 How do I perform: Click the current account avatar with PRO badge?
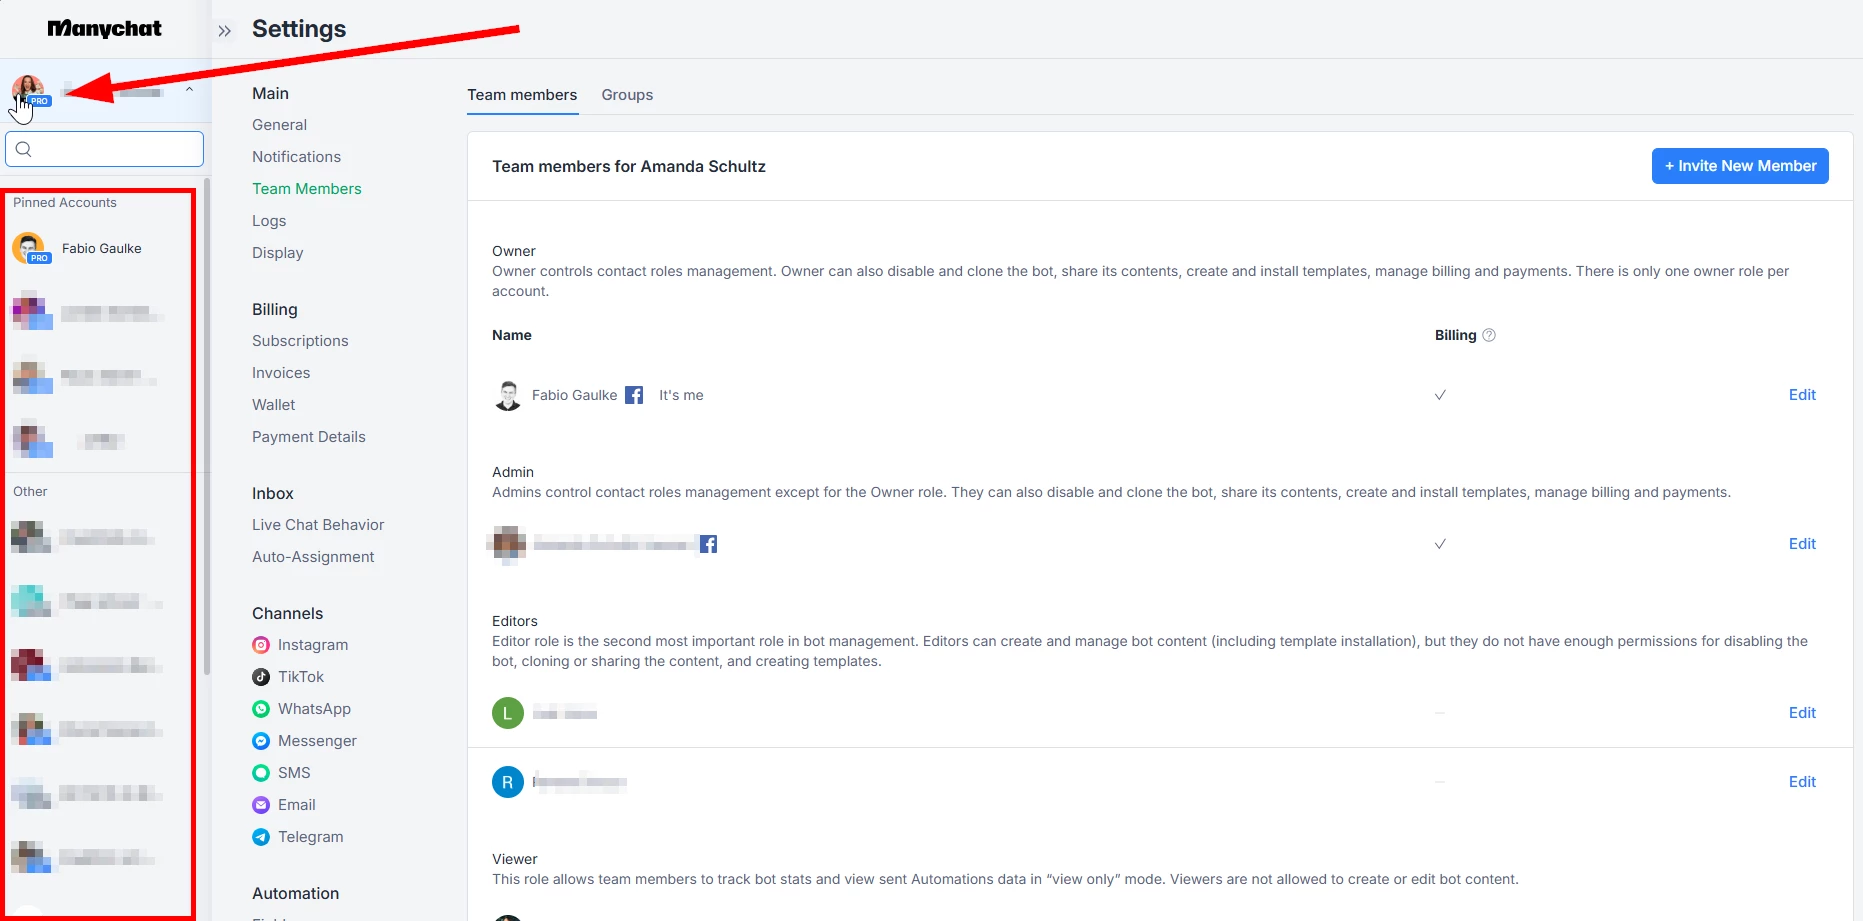29,91
